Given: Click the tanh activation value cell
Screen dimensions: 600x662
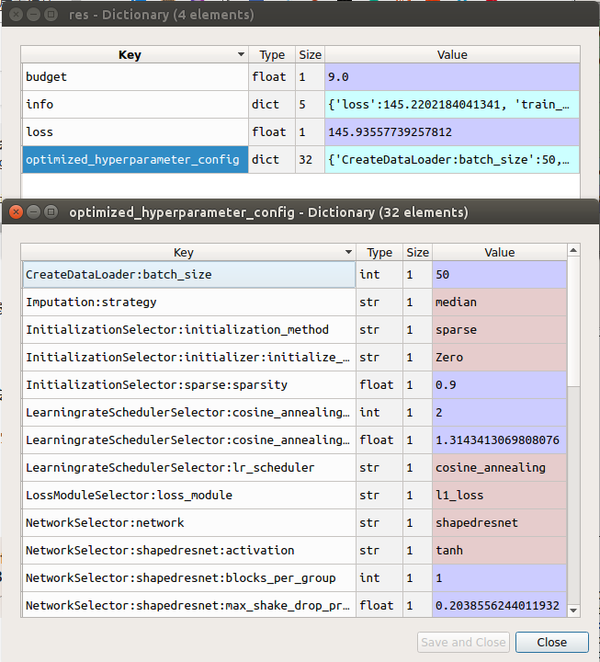Looking at the screenshot, I should (499, 550).
